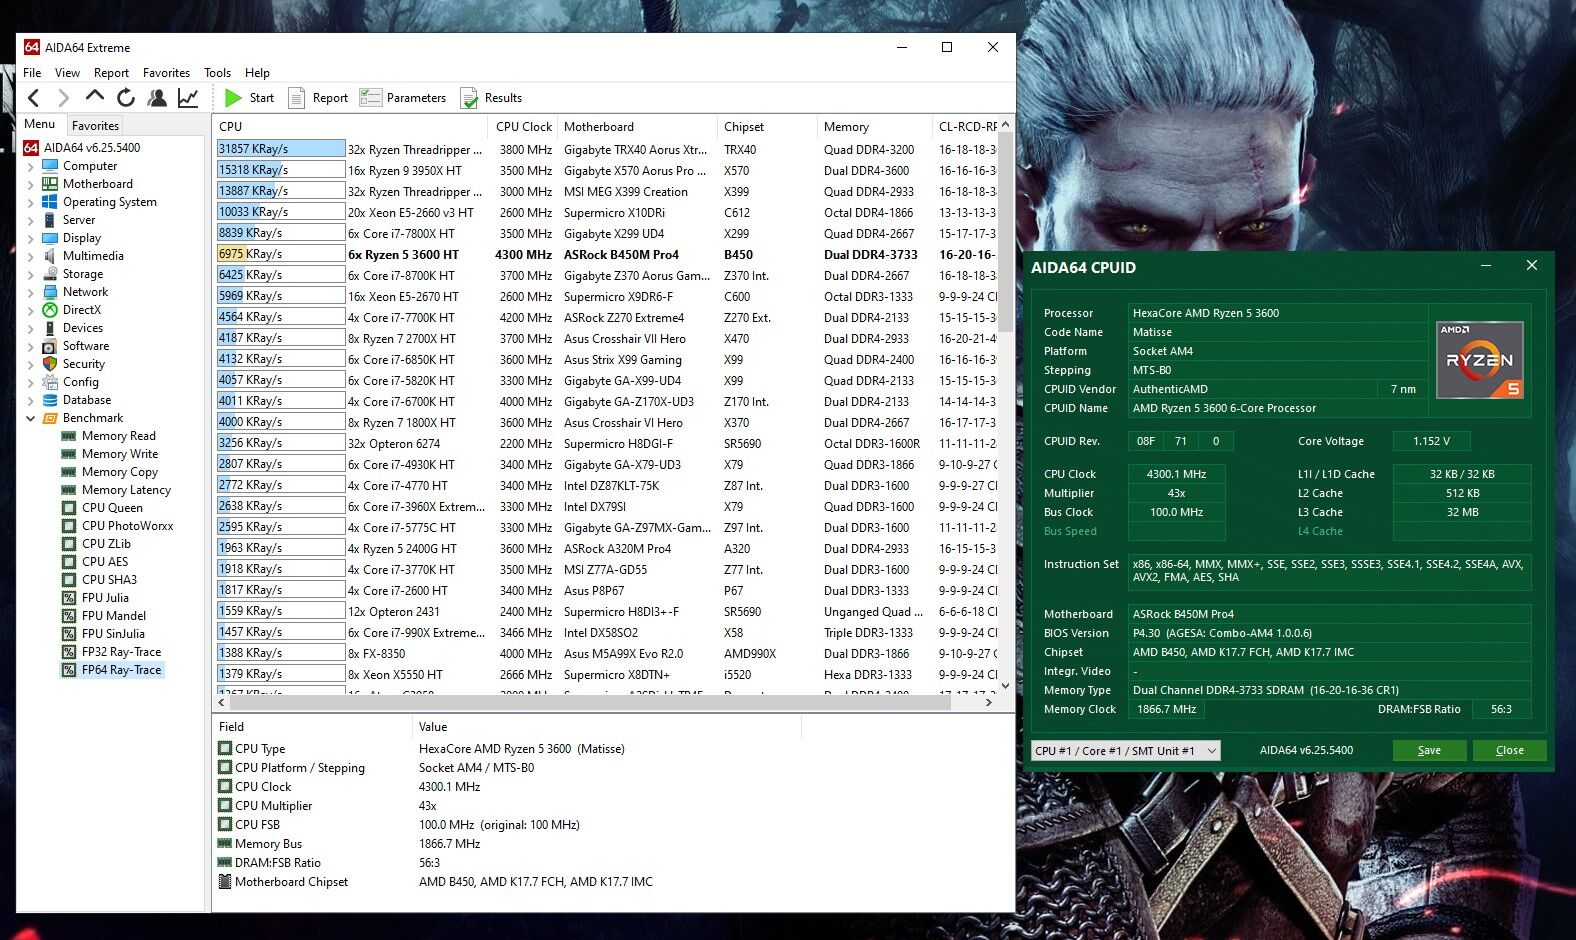This screenshot has height=940, width=1576.
Task: Expand the Computer tree node
Action: tap(30, 167)
